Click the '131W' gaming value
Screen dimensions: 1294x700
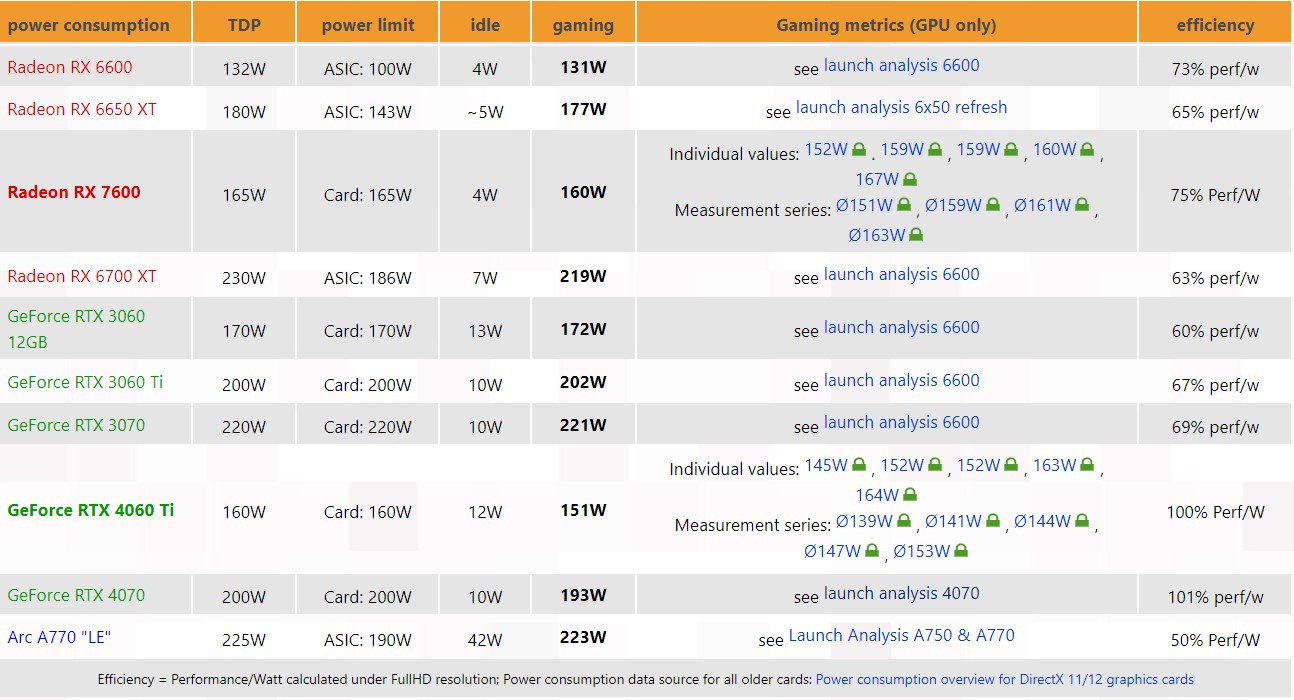coord(583,68)
